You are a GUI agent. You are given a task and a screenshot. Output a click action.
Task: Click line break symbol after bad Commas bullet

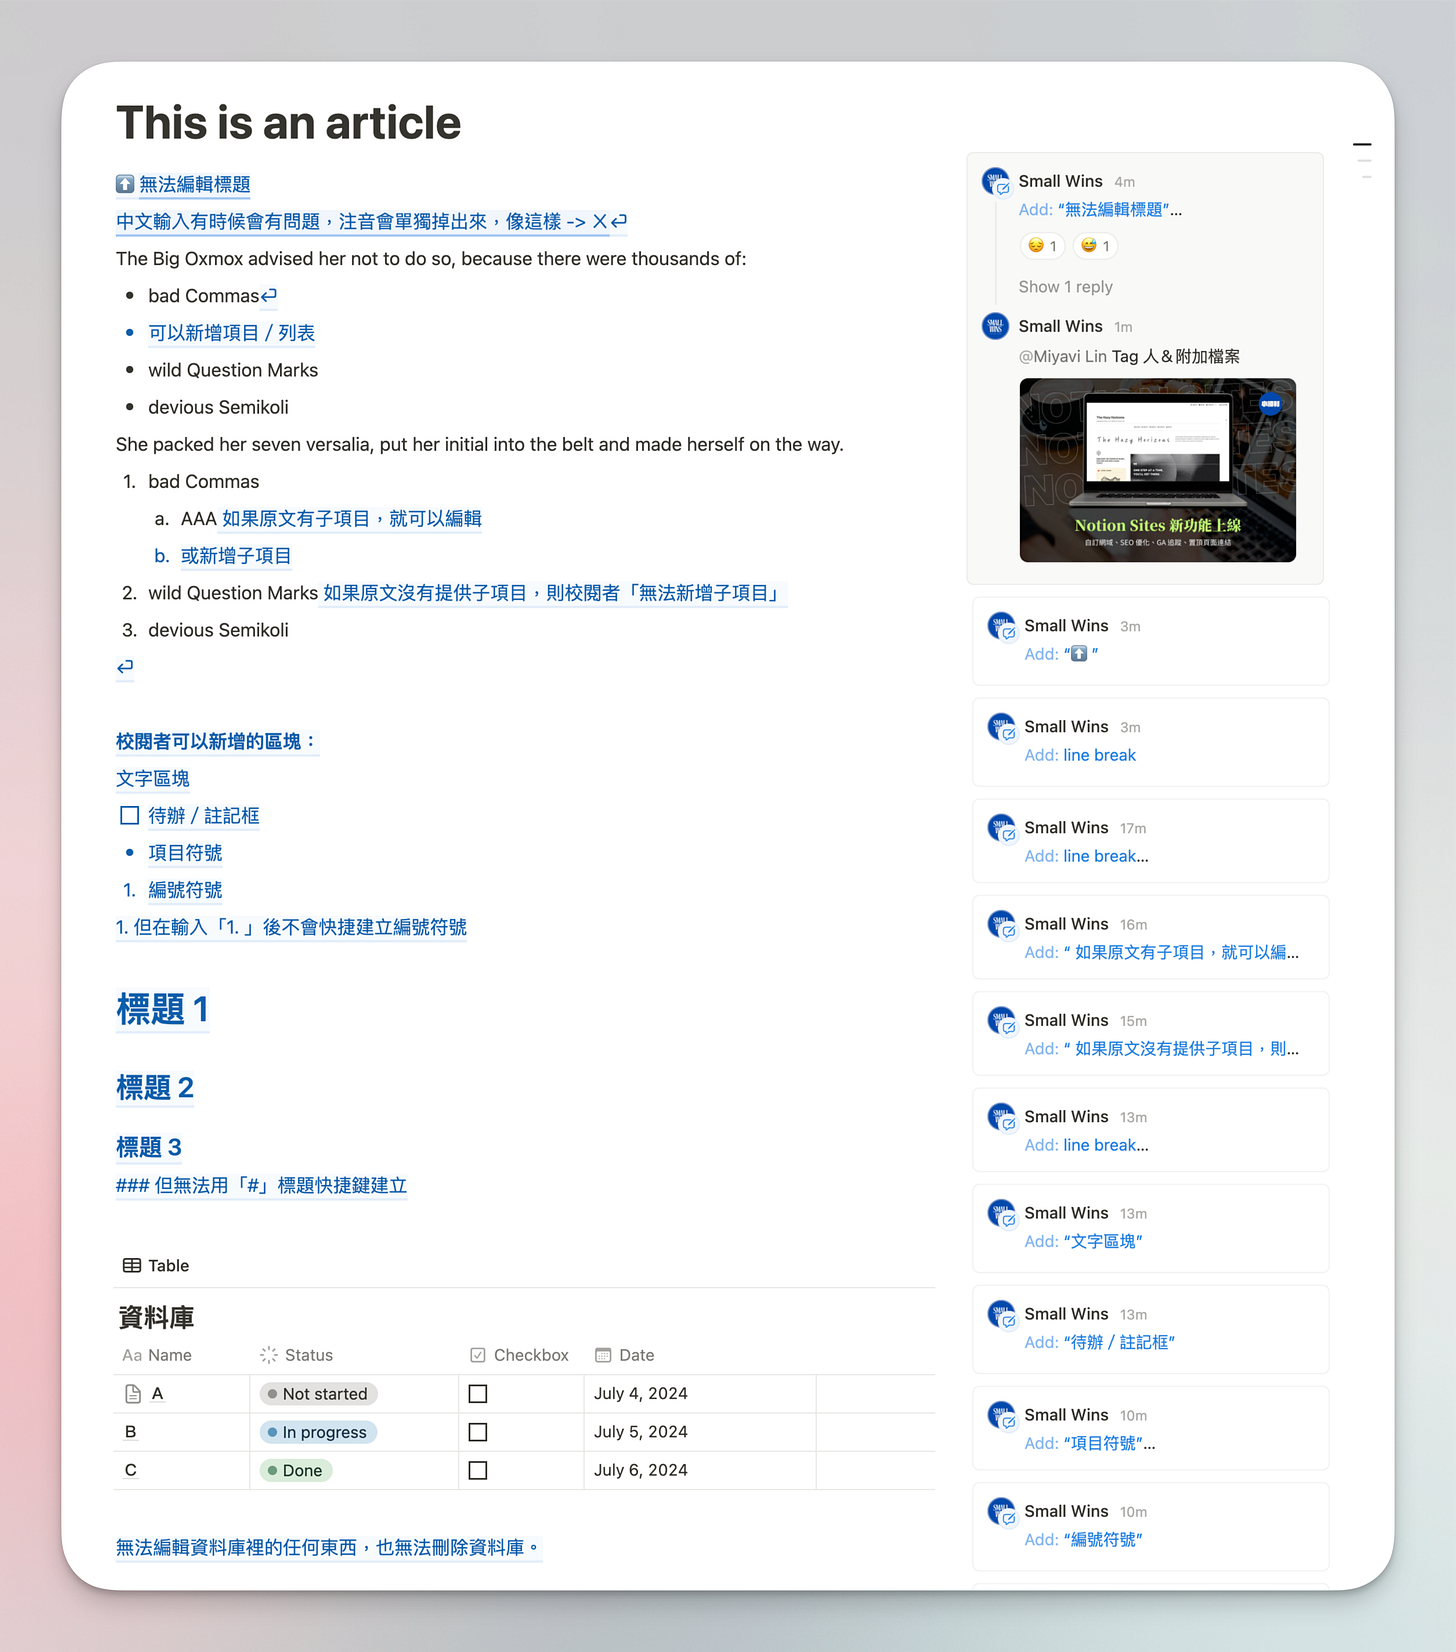pos(269,296)
